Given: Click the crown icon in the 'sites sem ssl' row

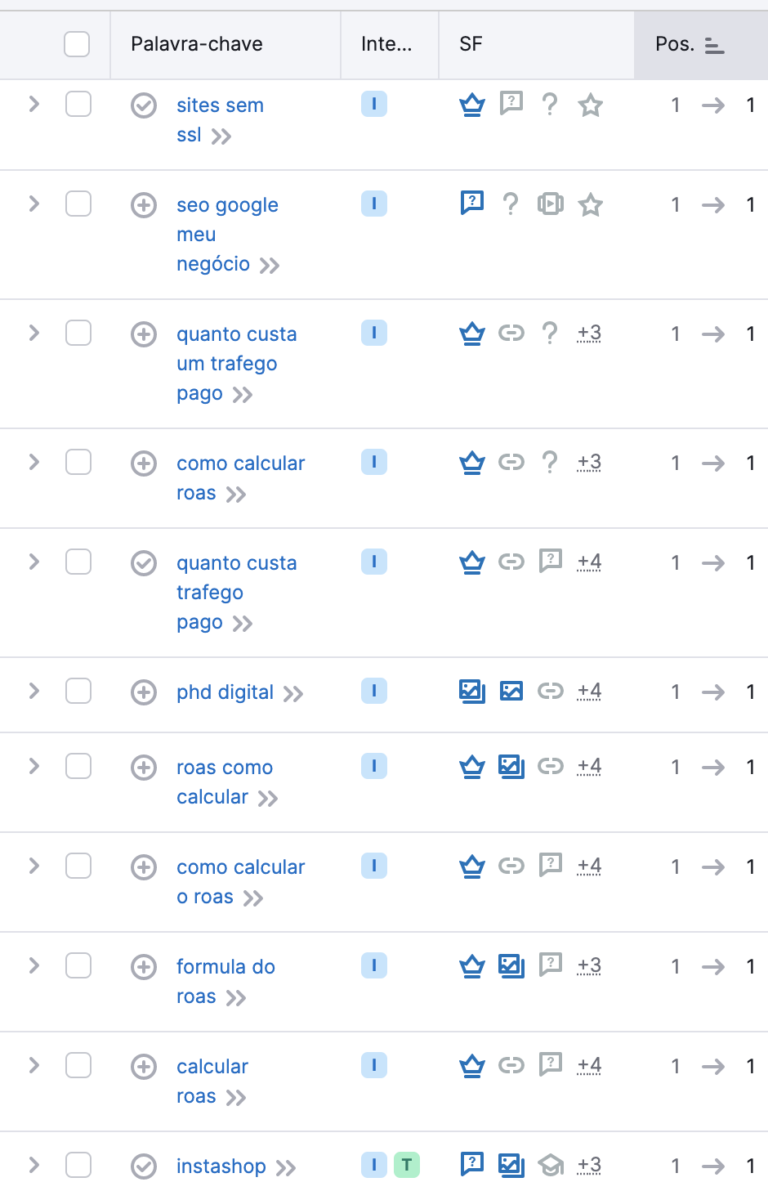Looking at the screenshot, I should [472, 104].
